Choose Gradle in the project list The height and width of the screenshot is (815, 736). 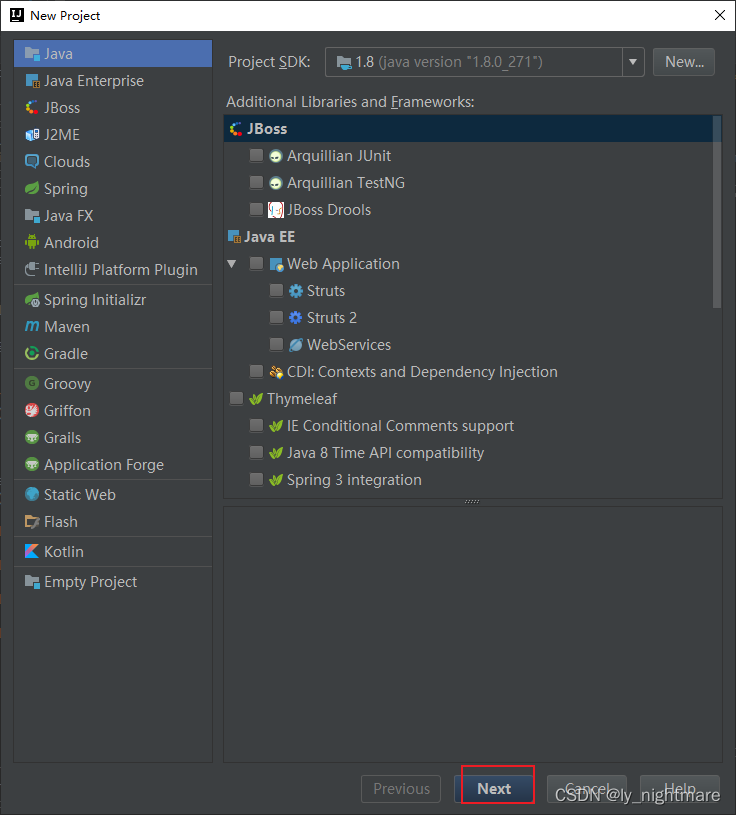tap(113, 353)
